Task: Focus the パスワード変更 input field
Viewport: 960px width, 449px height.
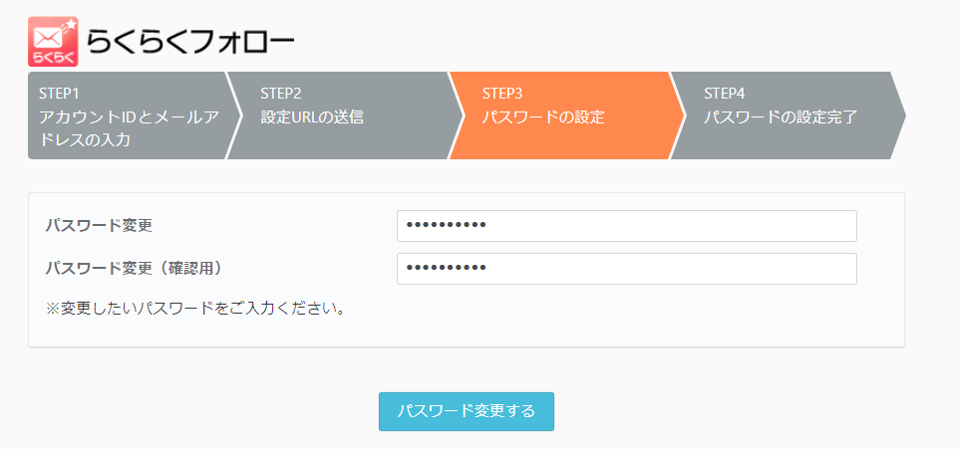Action: (626, 226)
